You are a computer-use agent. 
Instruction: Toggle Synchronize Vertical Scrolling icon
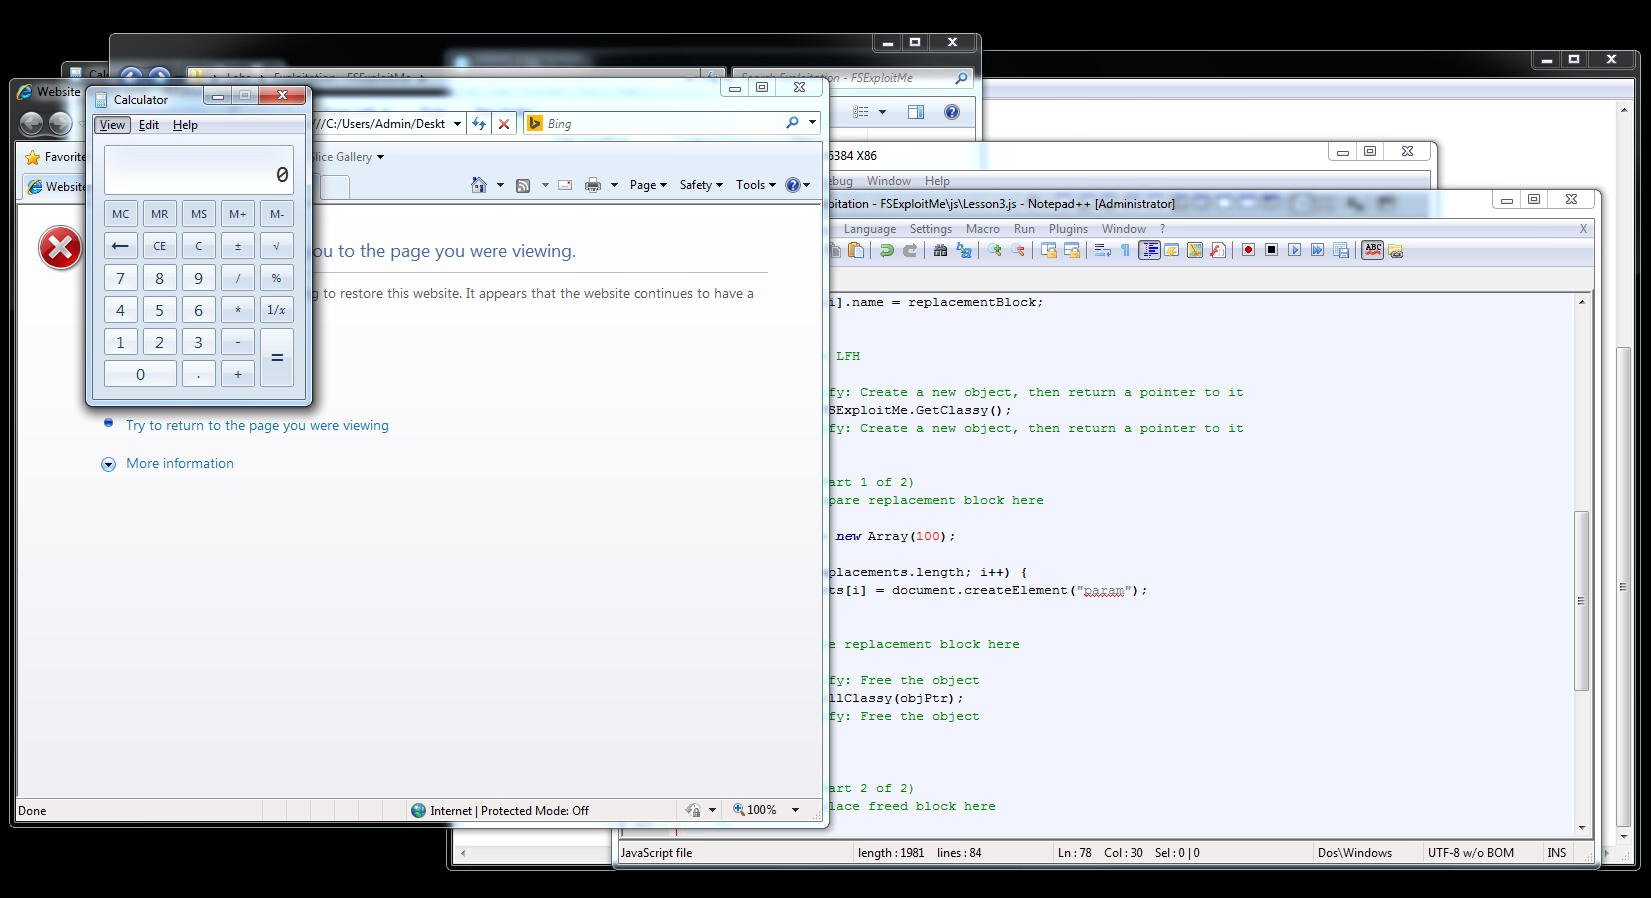tap(1049, 250)
